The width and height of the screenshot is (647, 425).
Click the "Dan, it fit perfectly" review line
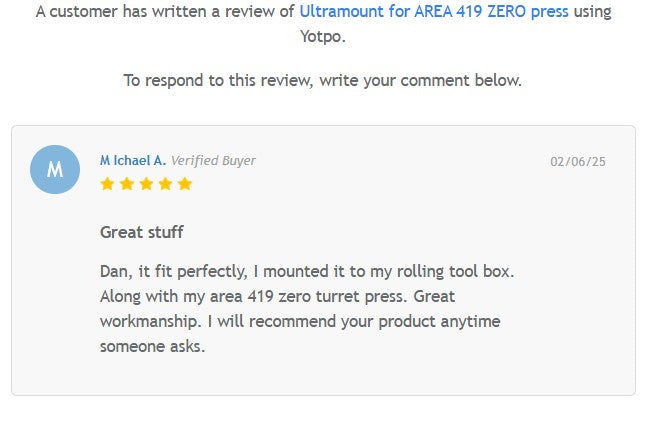pyautogui.click(x=306, y=271)
